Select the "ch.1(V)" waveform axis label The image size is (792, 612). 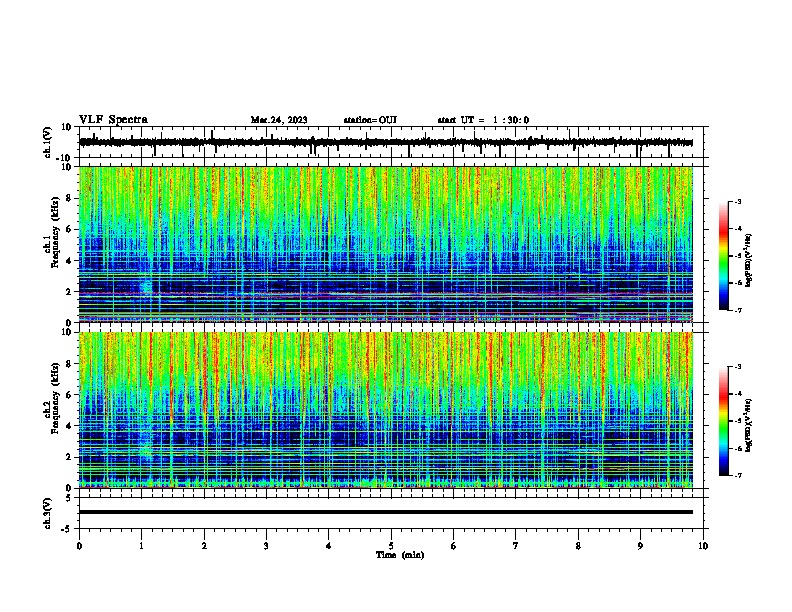(x=48, y=142)
